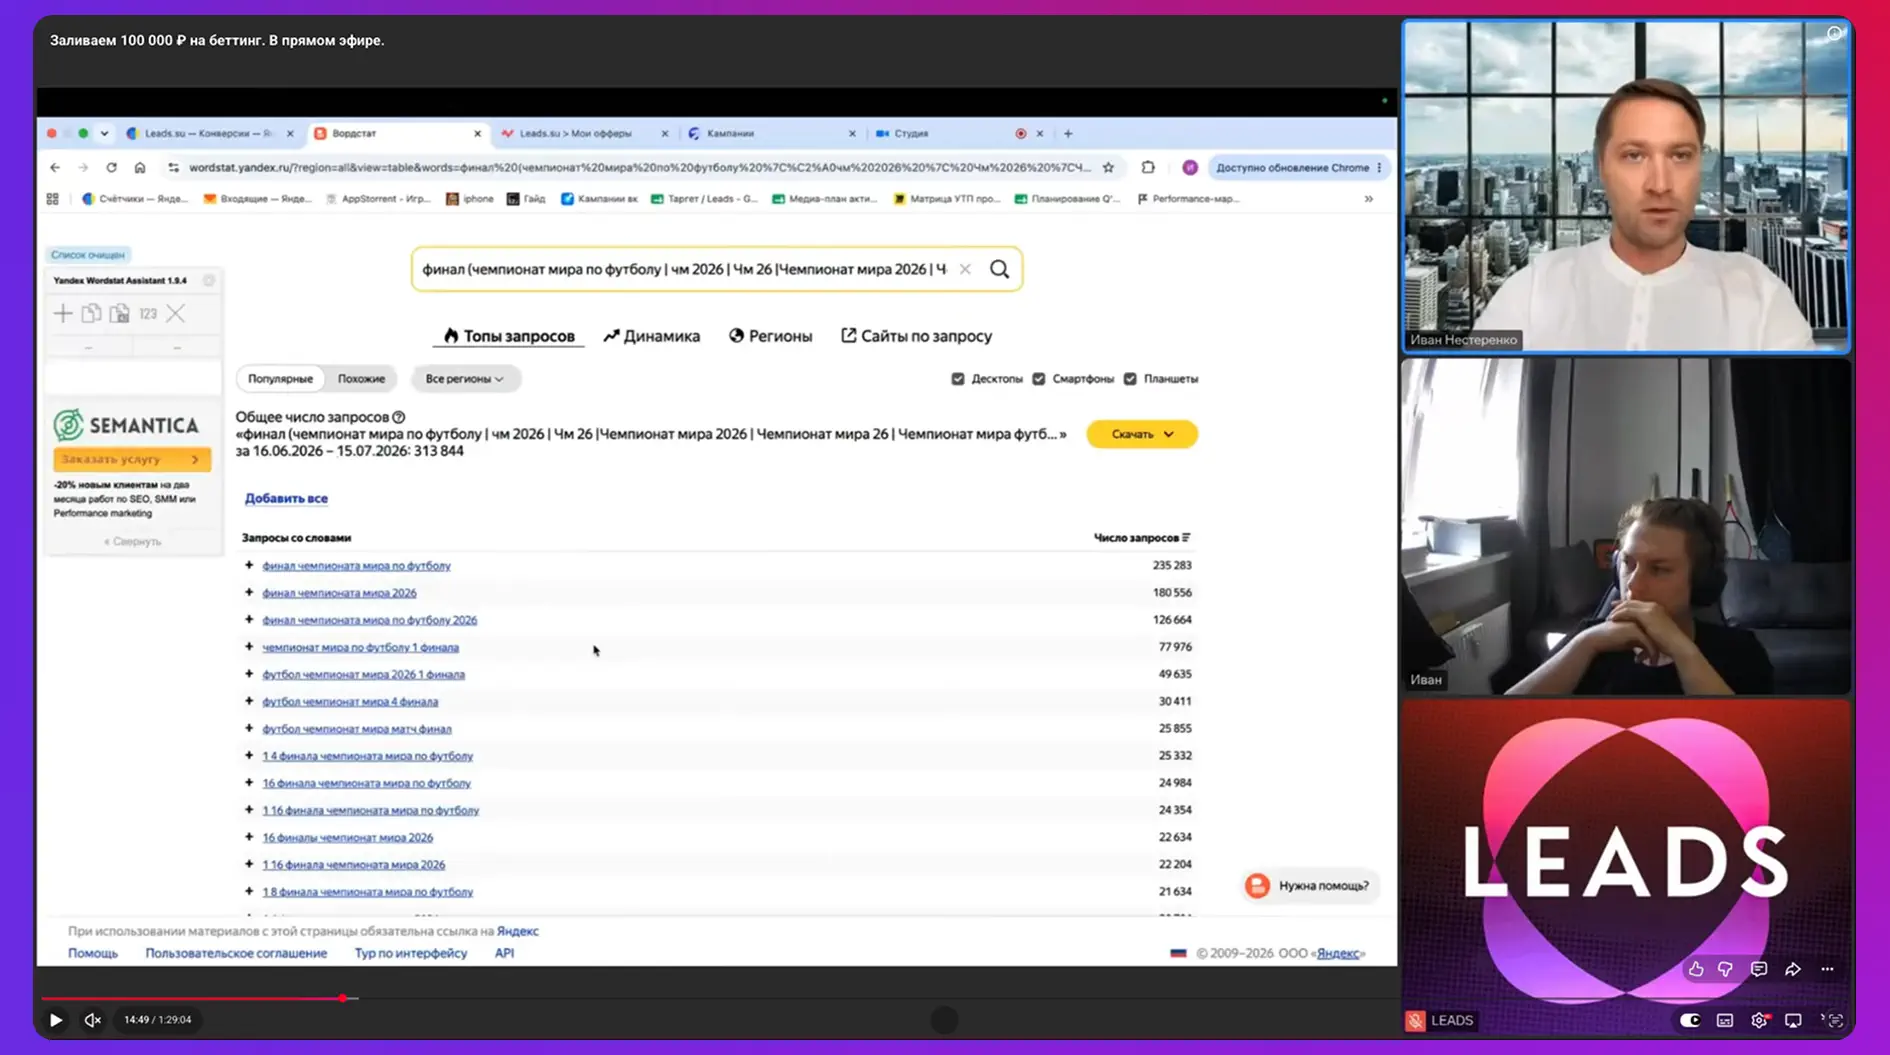Toggle the Десктопы checkbox
Screen dimensions: 1890x1055
(x=958, y=379)
